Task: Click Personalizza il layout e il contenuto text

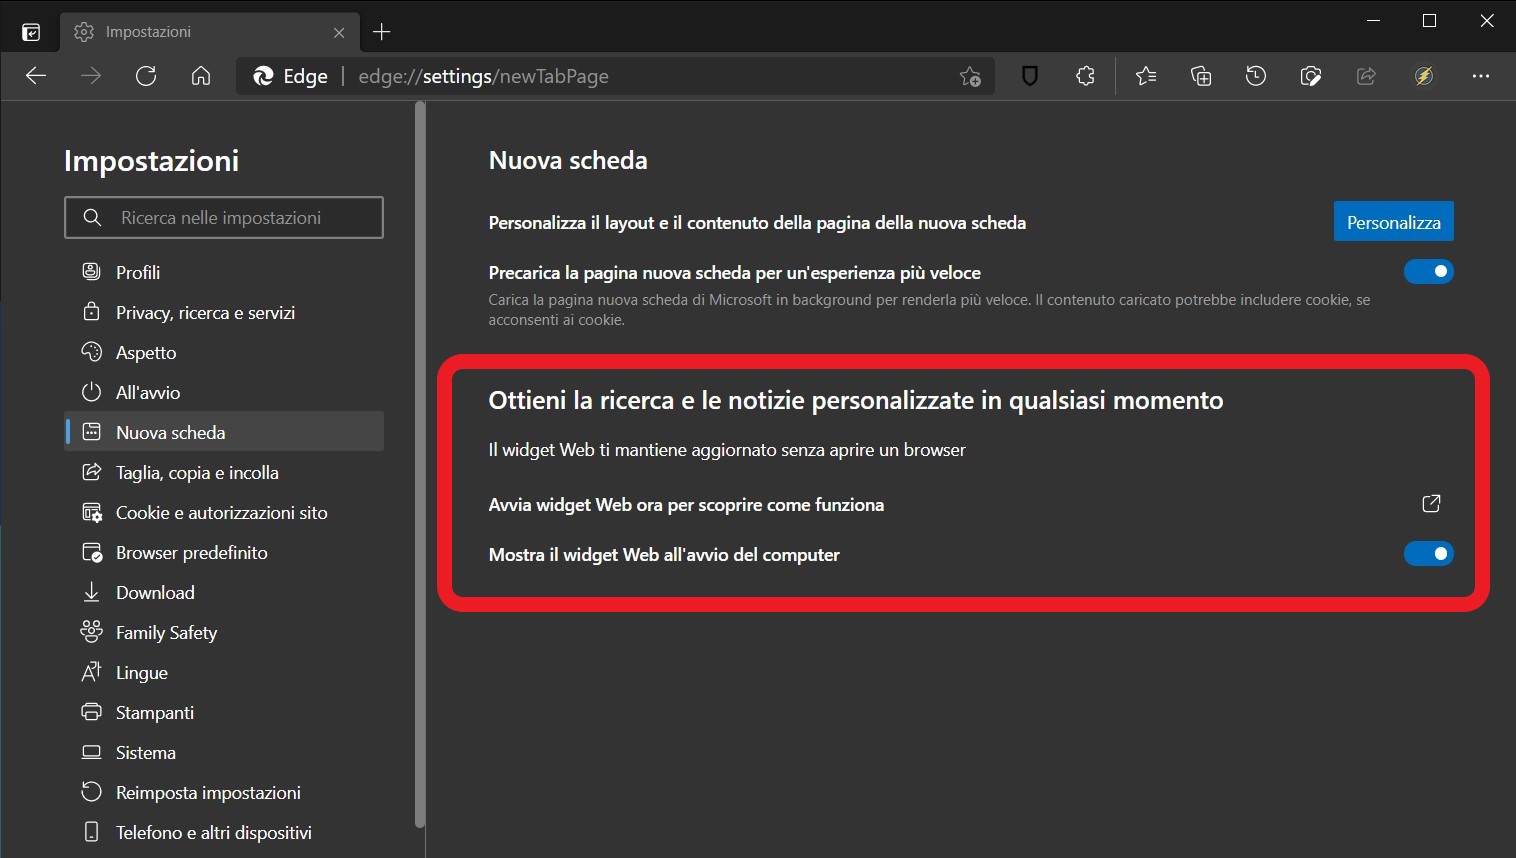Action: [x=757, y=223]
